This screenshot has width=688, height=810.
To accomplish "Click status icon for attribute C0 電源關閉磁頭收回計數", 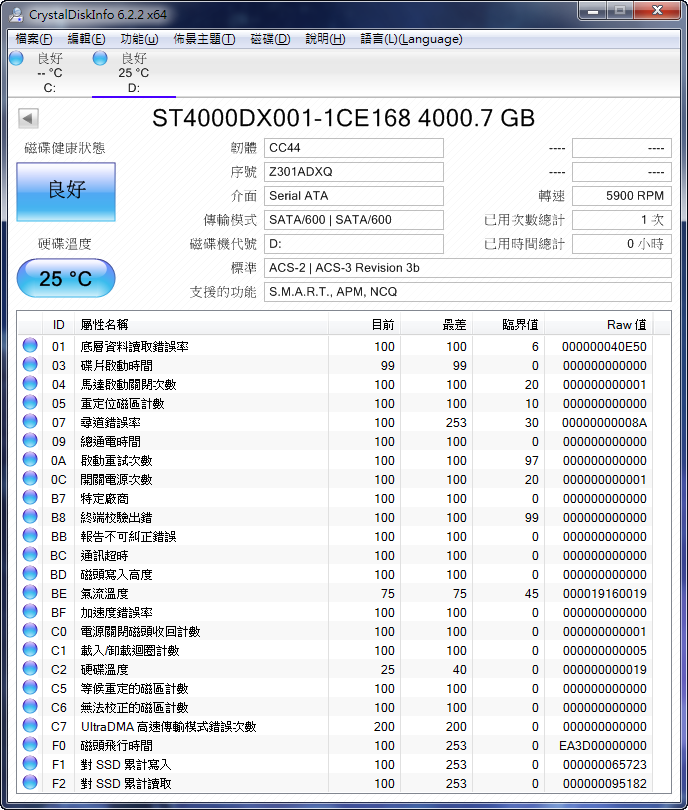I will point(30,630).
